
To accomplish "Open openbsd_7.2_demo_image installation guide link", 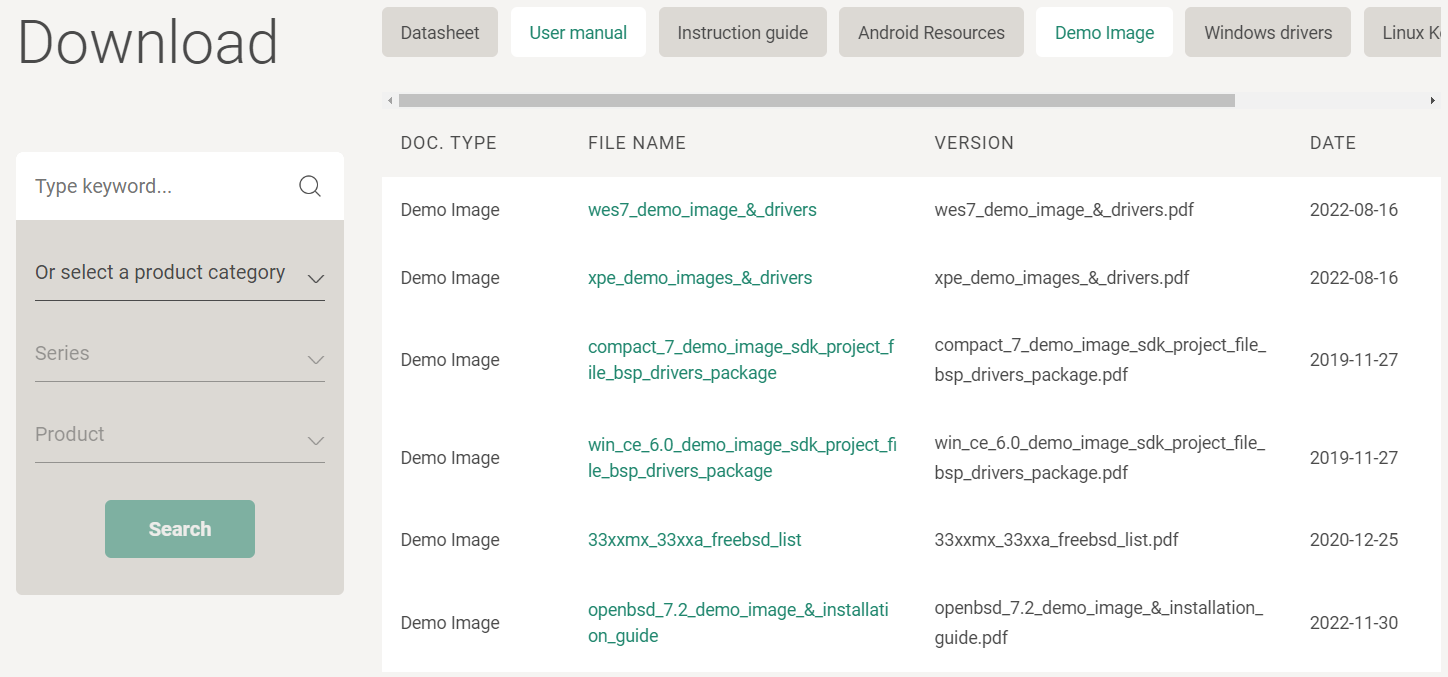I will click(x=738, y=623).
